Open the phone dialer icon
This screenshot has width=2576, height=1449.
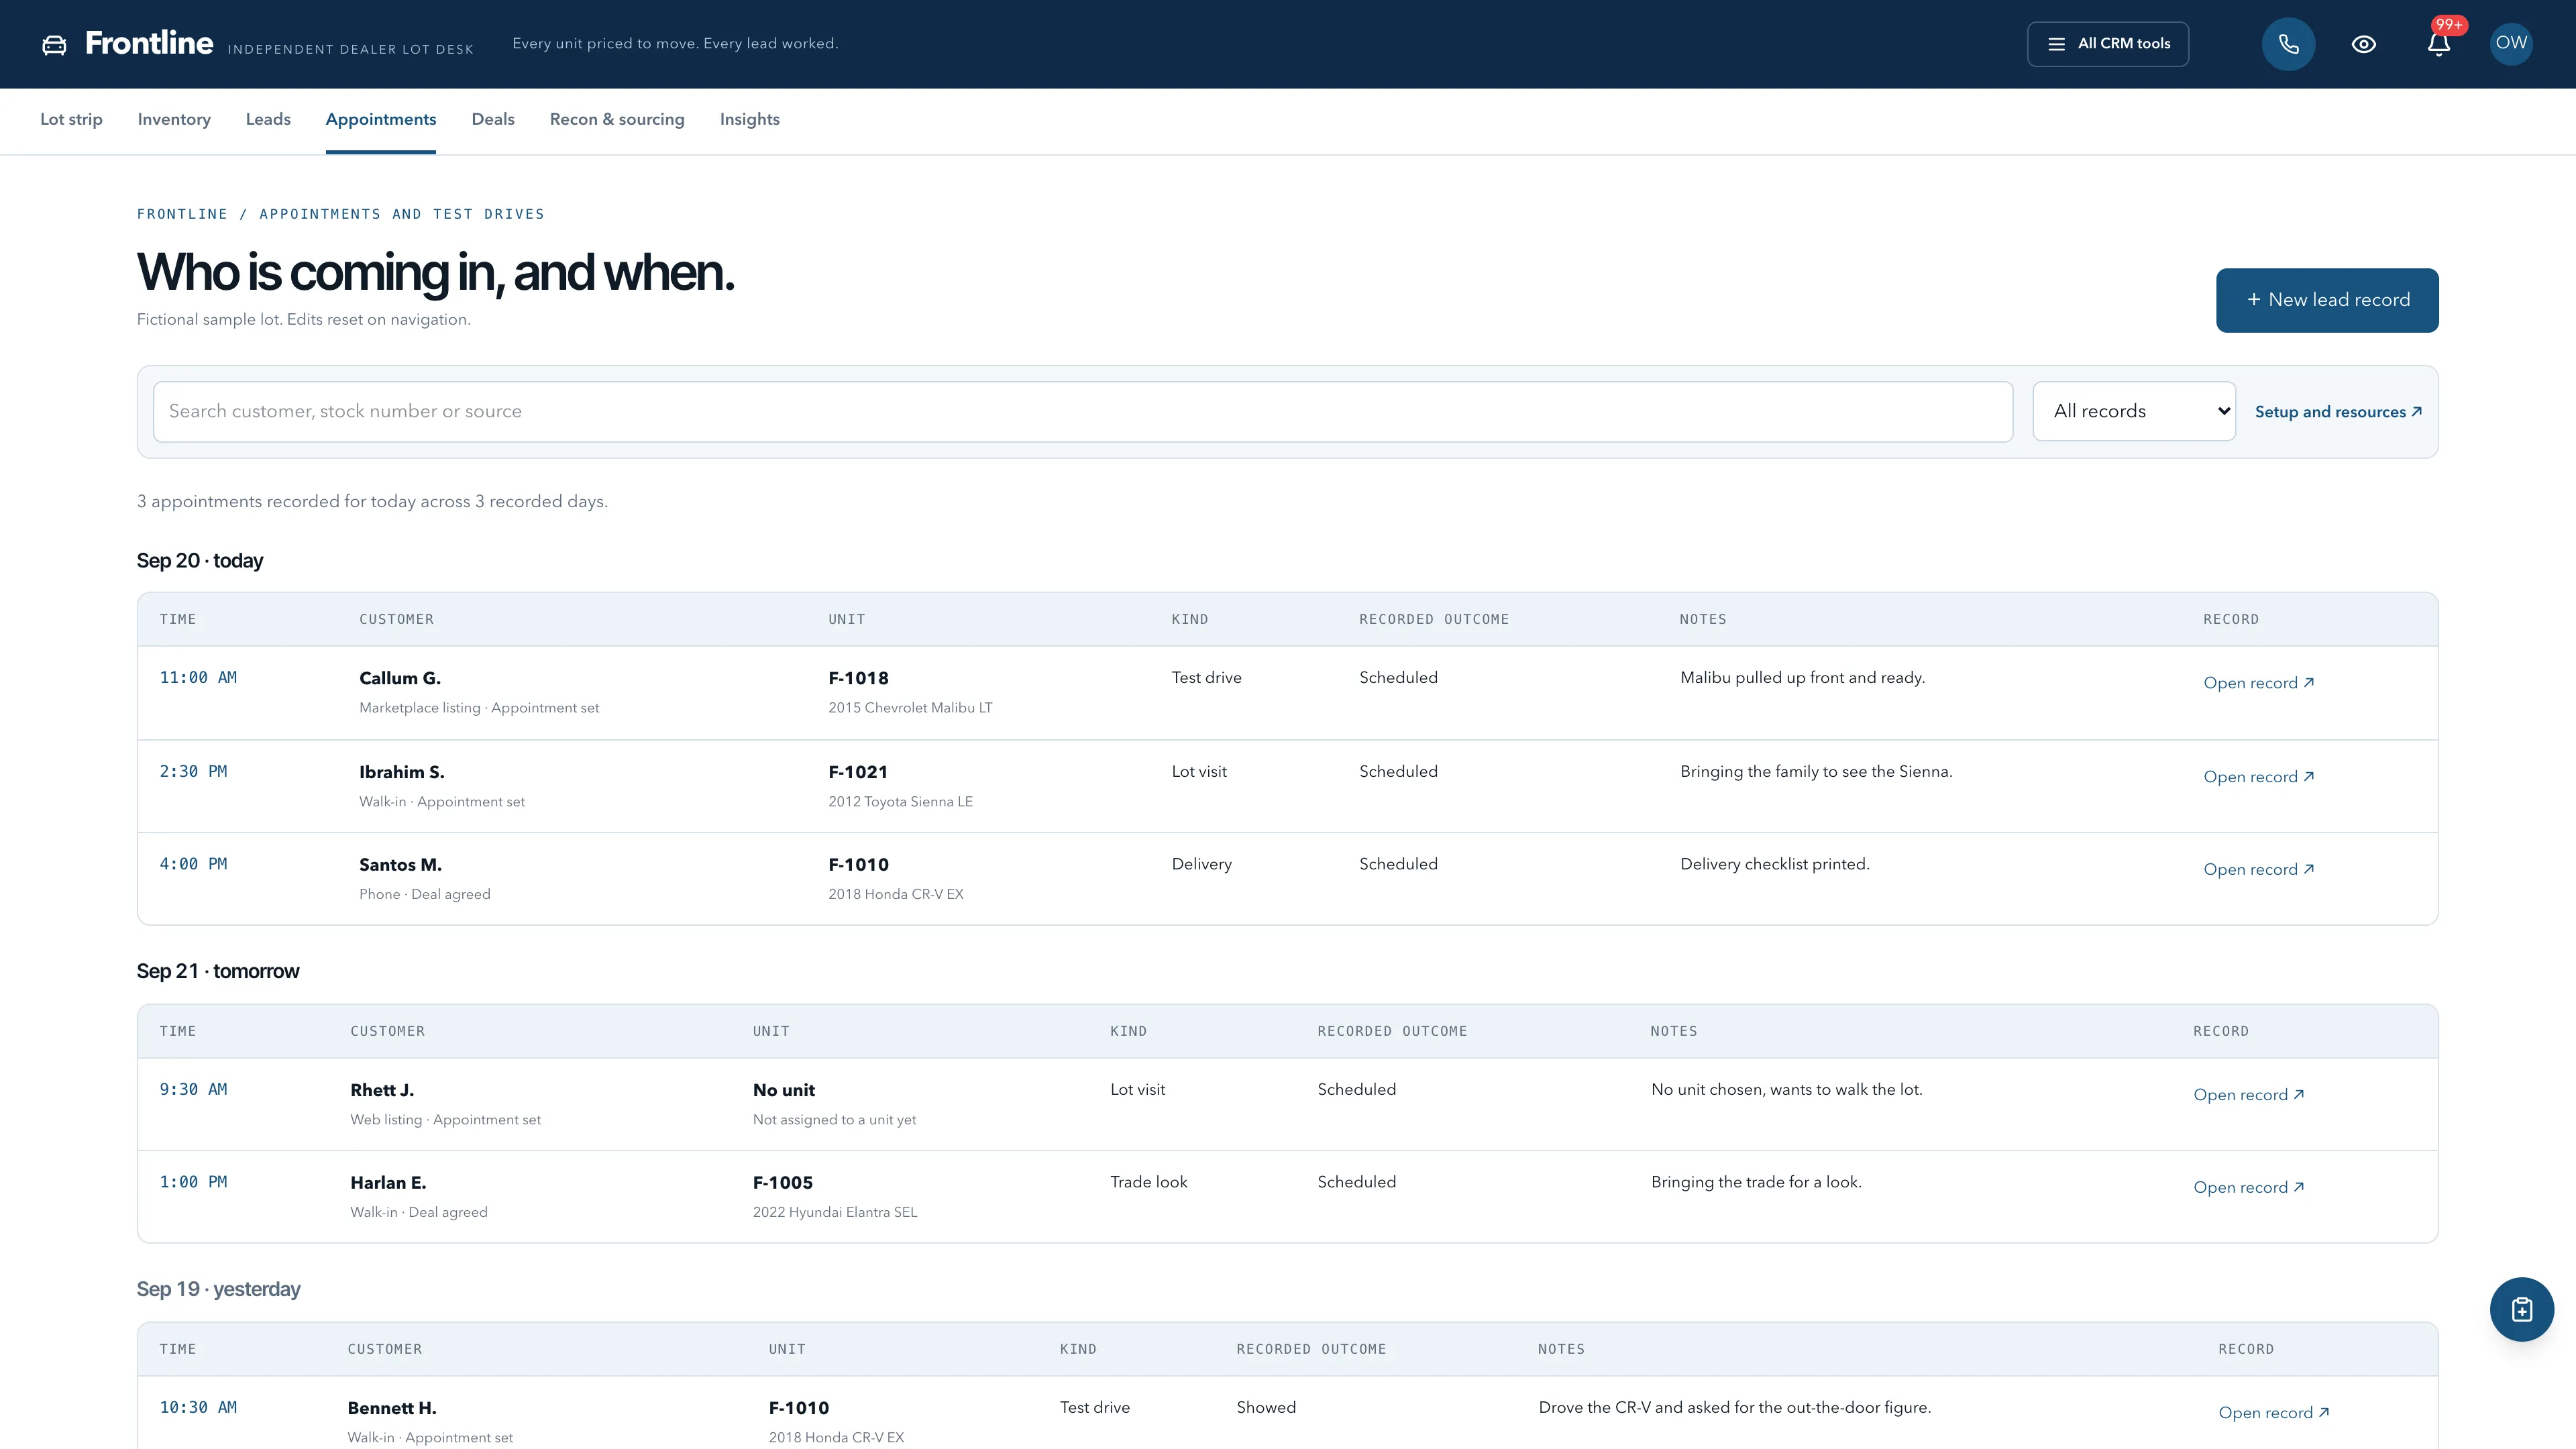[x=2288, y=44]
